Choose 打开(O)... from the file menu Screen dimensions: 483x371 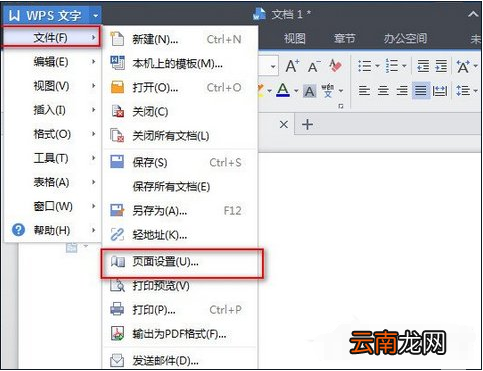click(180, 88)
